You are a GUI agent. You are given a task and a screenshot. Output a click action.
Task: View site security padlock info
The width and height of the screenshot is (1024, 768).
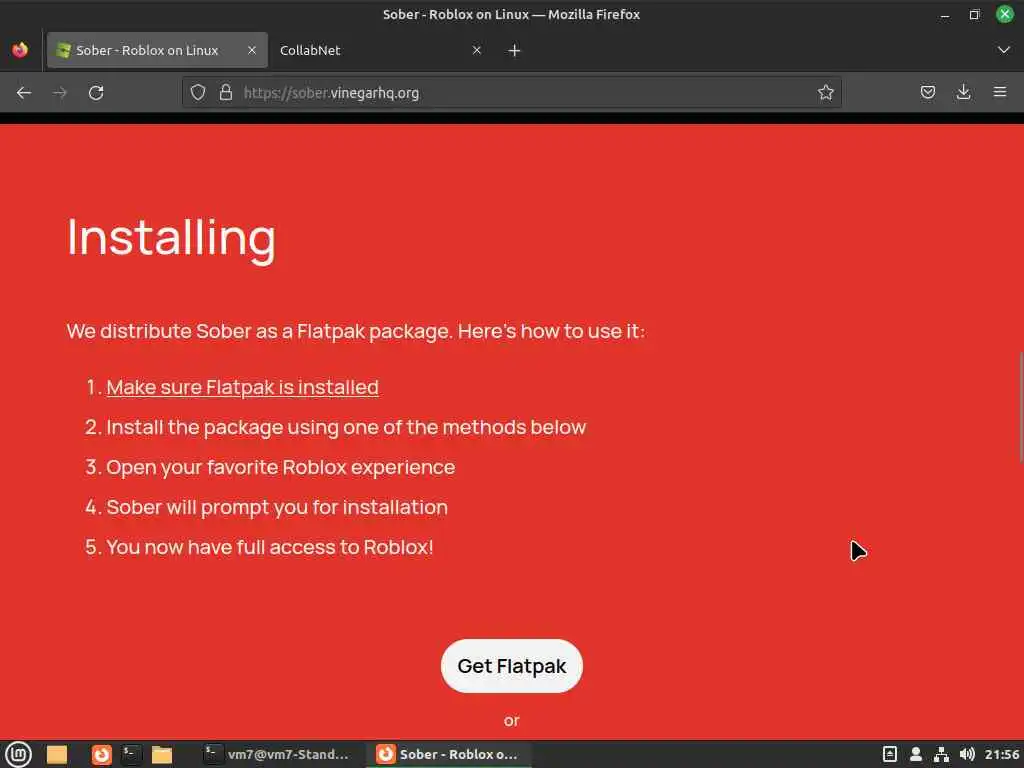[x=226, y=93]
